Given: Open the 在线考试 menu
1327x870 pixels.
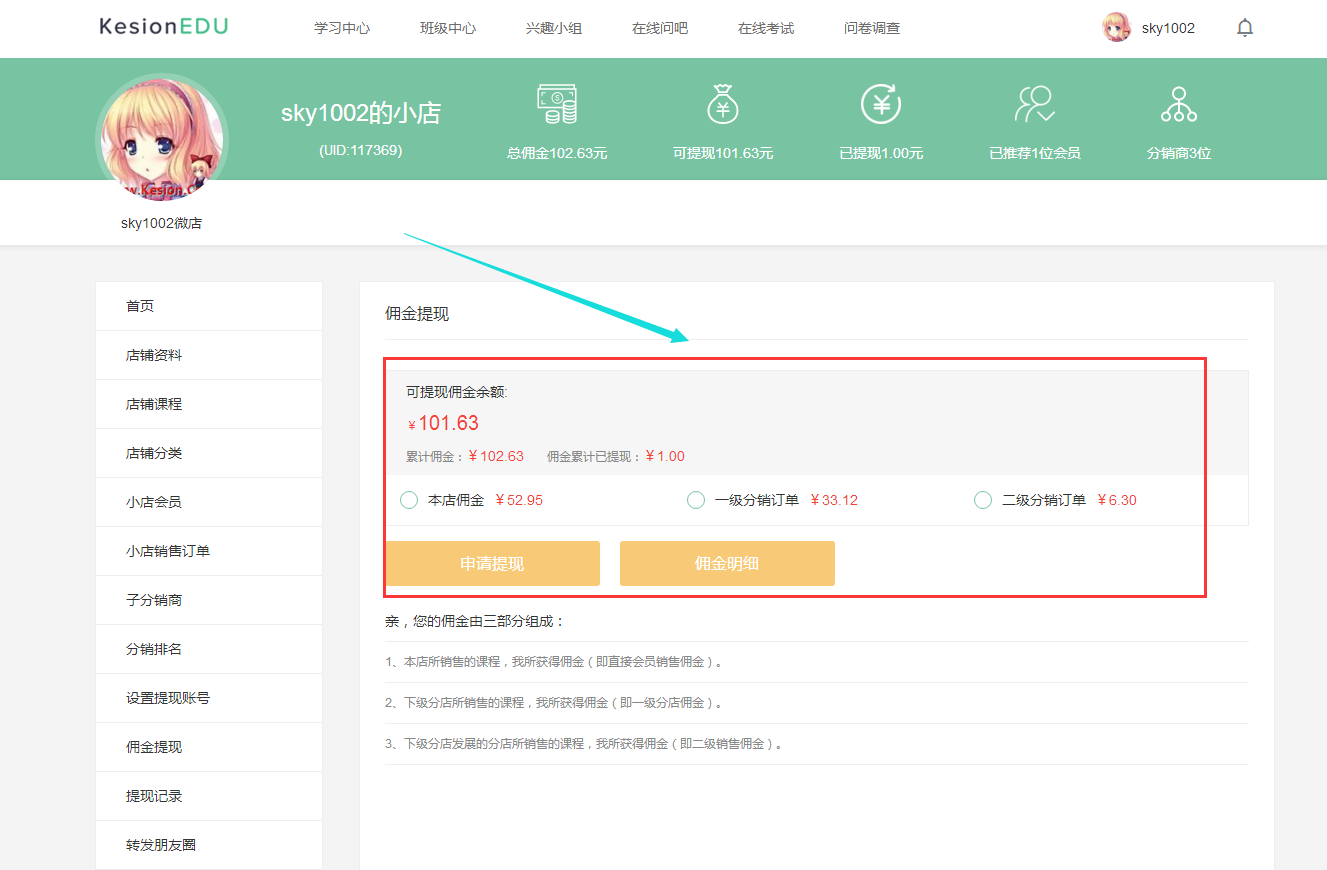Looking at the screenshot, I should click(766, 28).
